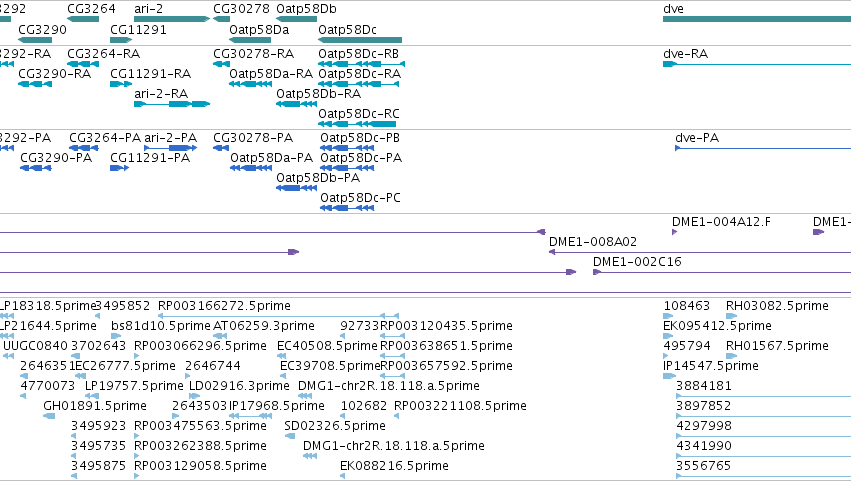Click the ari-2 gene feature

pyautogui.click(x=172, y=19)
